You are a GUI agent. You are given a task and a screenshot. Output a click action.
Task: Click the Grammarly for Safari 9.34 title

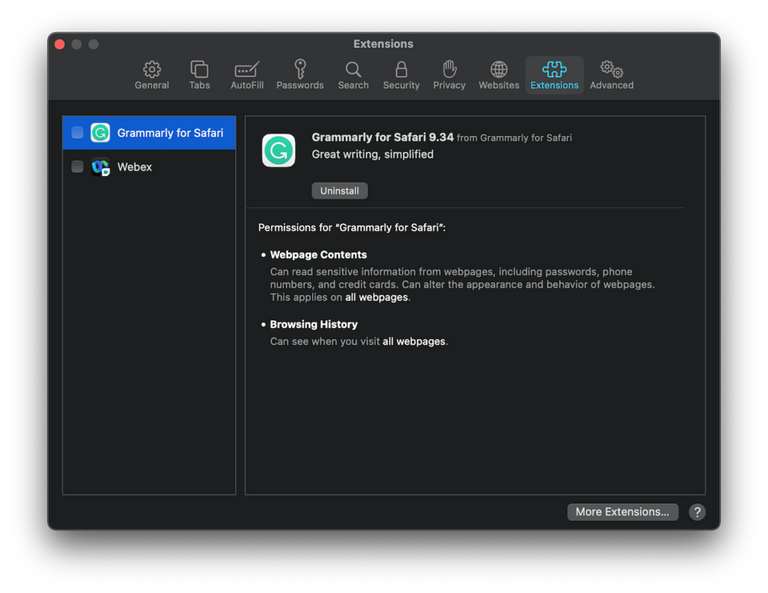[x=383, y=137]
